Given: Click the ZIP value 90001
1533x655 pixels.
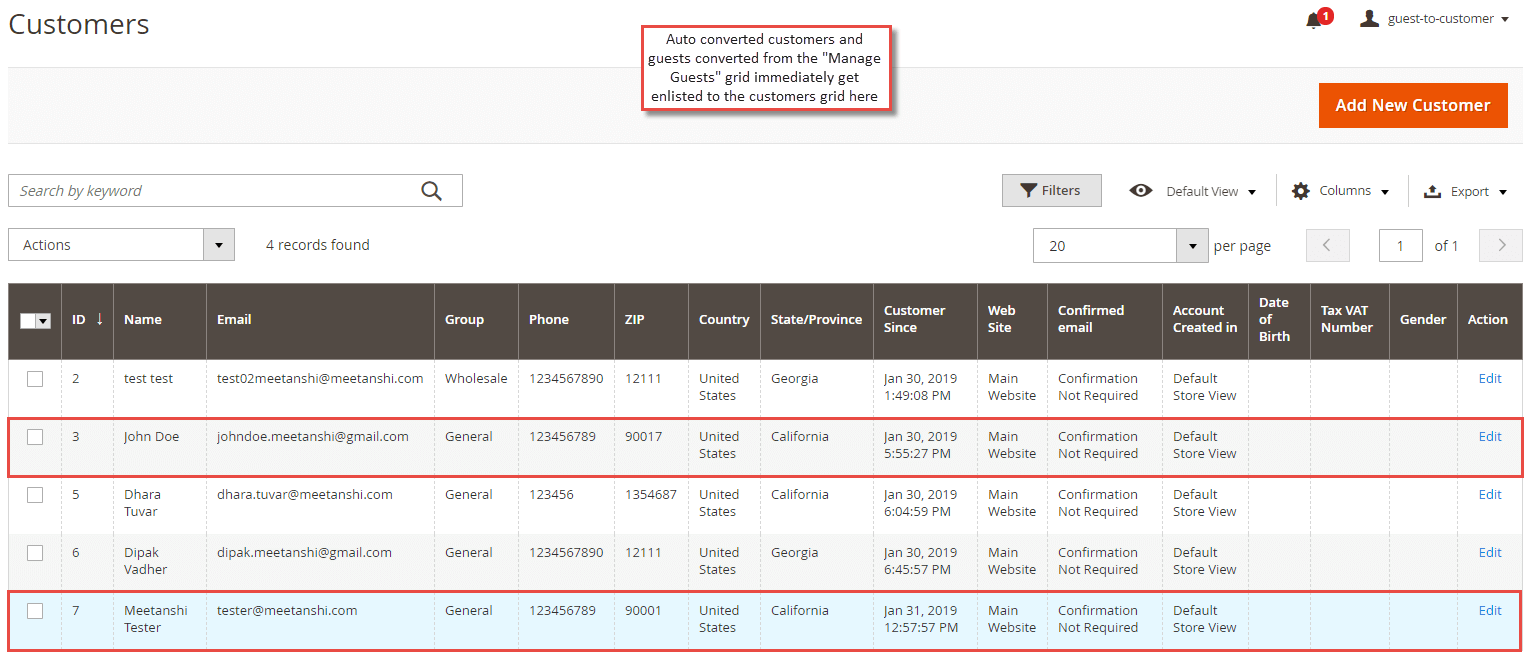Looking at the screenshot, I should 643,611.
